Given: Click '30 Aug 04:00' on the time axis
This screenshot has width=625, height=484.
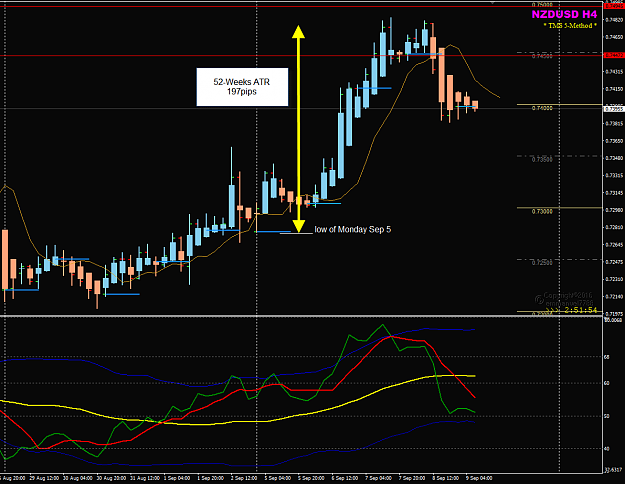Looking at the screenshot, I should [x=77, y=478].
